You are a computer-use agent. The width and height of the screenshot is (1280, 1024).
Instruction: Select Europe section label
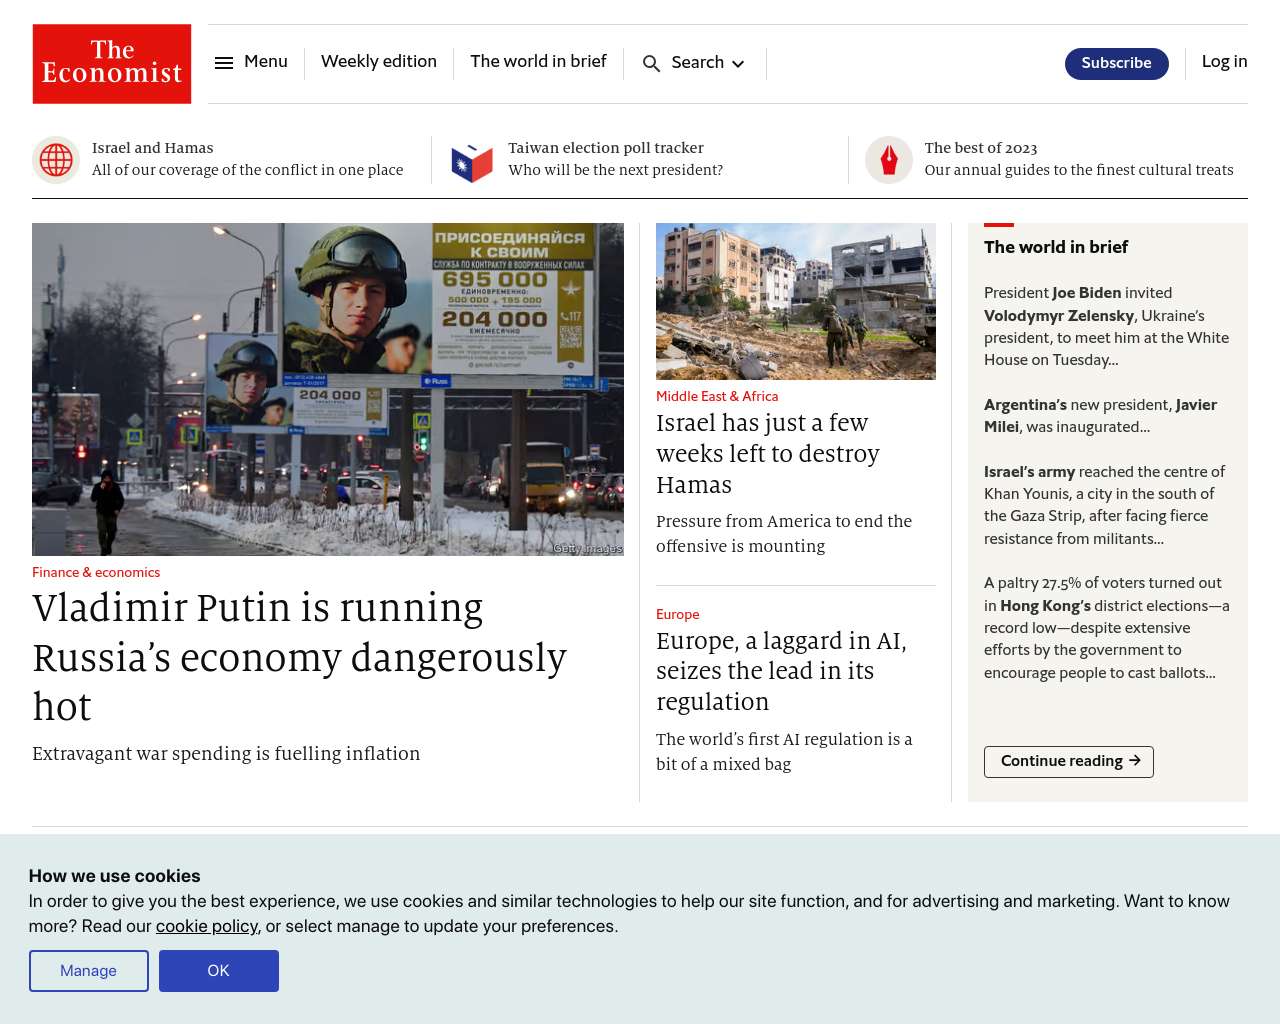[x=678, y=614]
